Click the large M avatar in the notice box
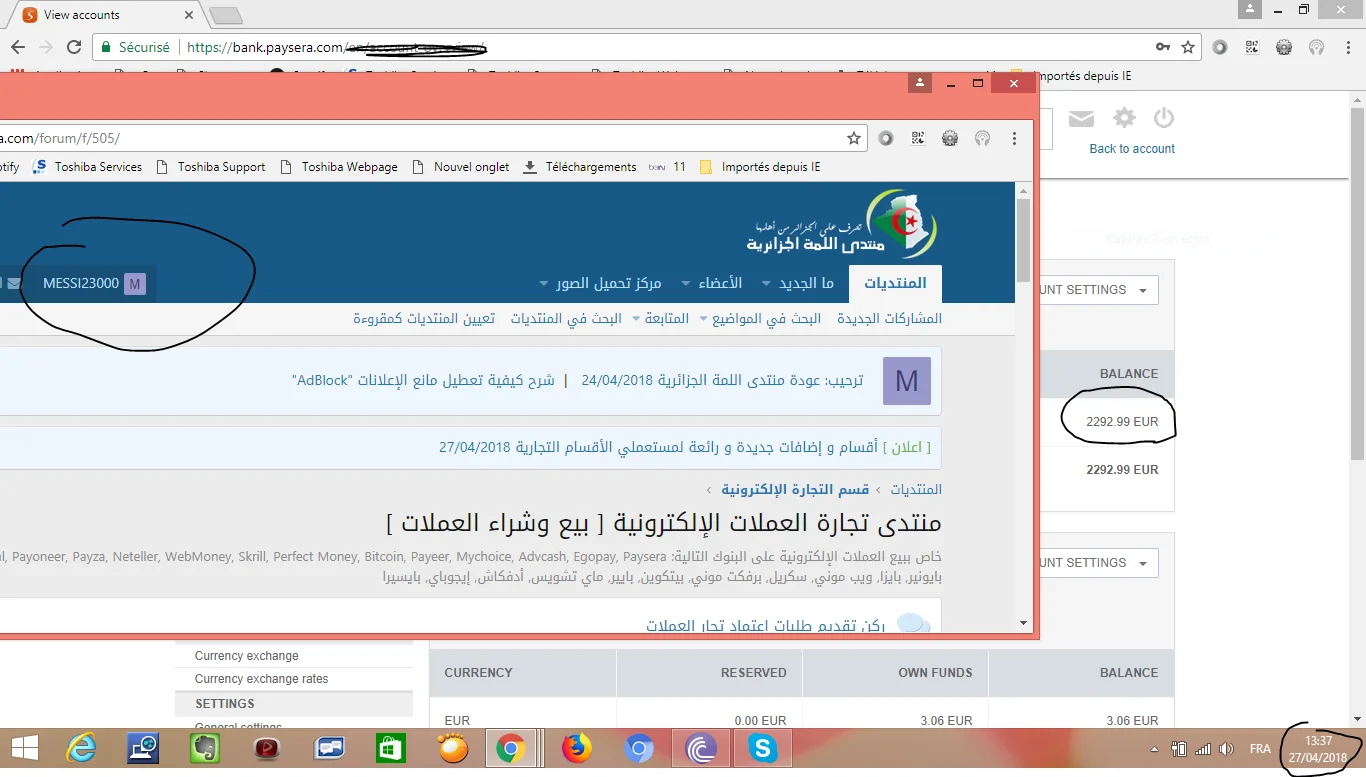This screenshot has width=1366, height=777. [x=907, y=381]
